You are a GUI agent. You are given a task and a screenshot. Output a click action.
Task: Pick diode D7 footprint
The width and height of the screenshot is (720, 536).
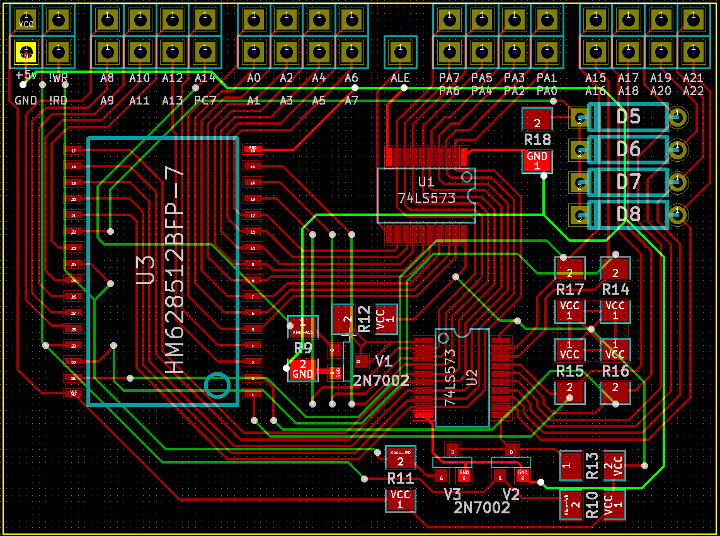(x=628, y=182)
